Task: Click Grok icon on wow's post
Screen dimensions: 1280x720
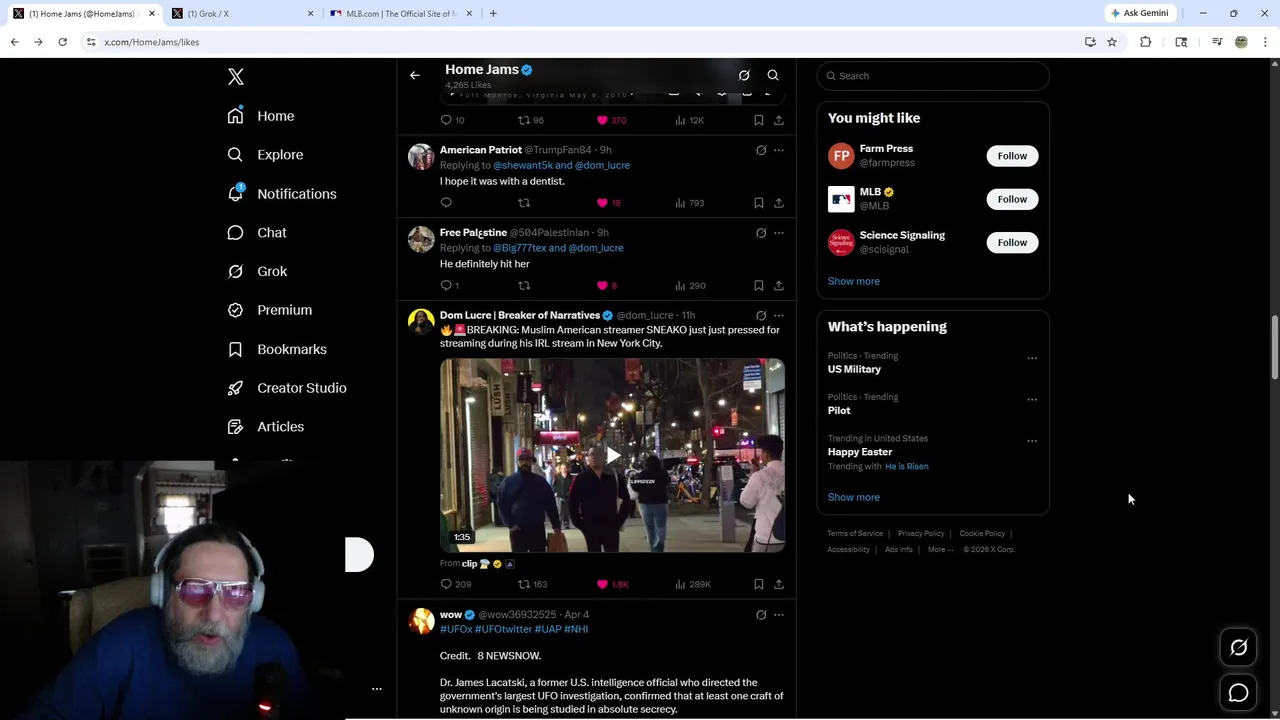Action: [761, 615]
